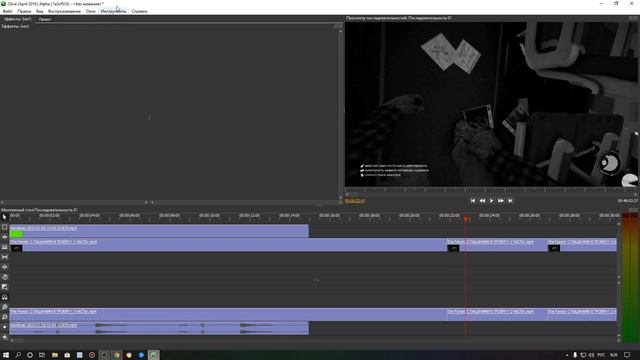
Task: Select the Slip tool
Action: point(4,257)
